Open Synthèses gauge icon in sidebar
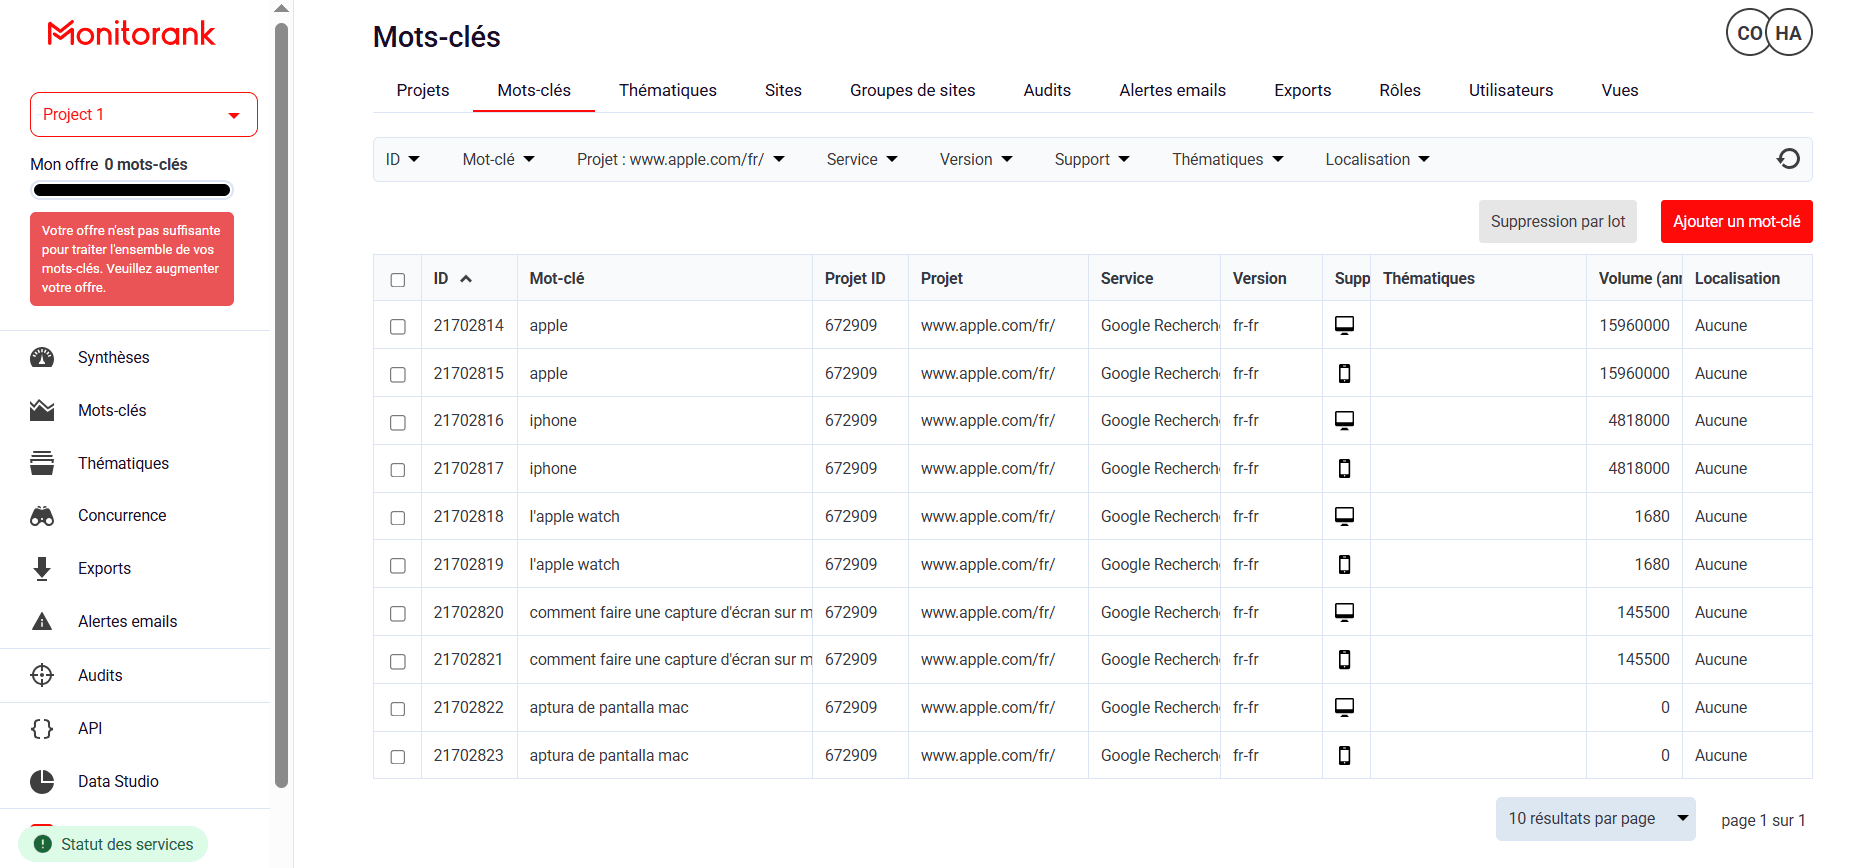The height and width of the screenshot is (868, 1874). [x=42, y=358]
